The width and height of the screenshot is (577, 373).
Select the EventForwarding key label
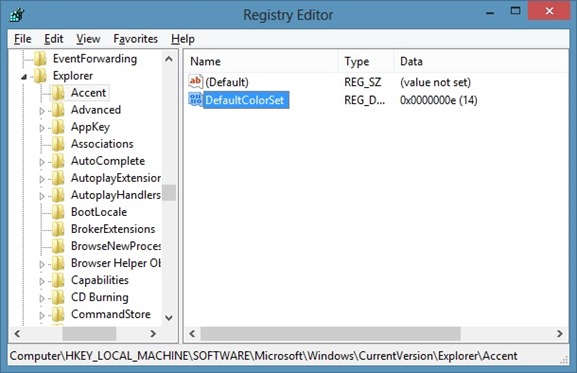pos(95,58)
